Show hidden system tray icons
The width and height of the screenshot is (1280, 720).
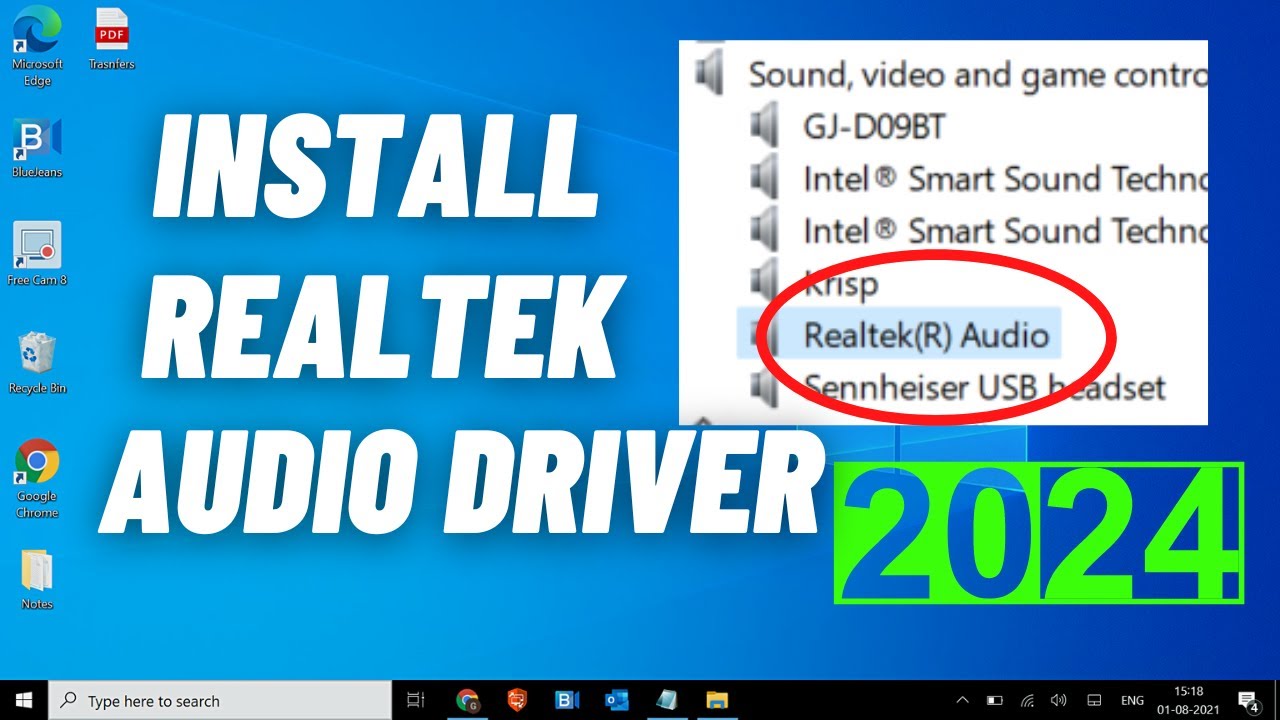(962, 700)
